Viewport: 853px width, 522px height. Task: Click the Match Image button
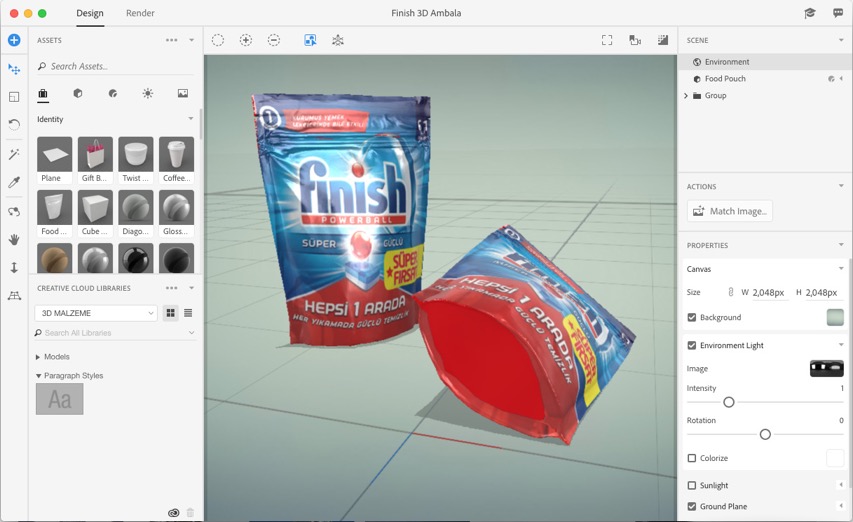coord(729,211)
